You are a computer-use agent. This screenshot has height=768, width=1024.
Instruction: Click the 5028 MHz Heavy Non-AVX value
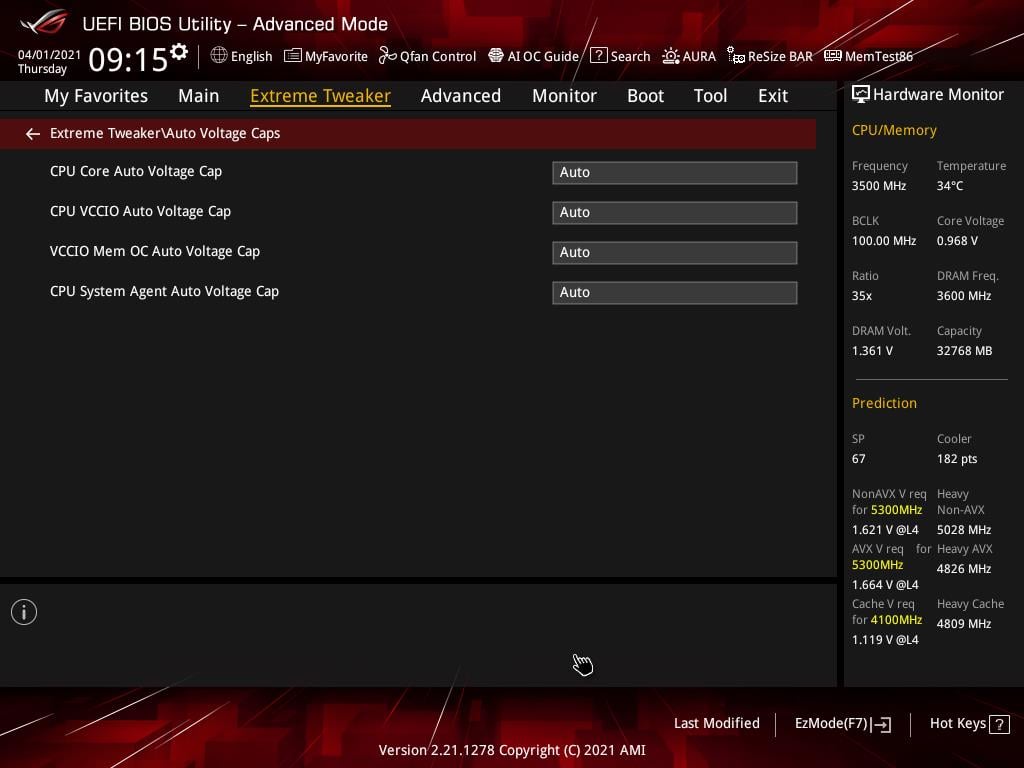964,530
